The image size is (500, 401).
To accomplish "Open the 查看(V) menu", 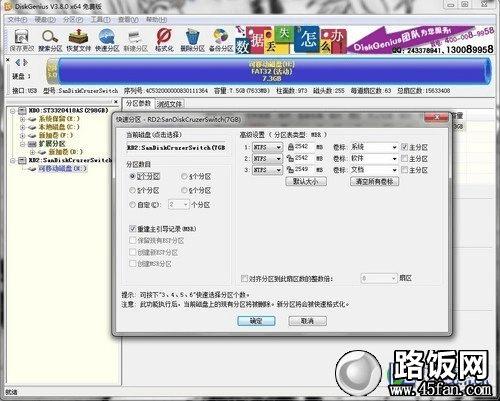I will coord(128,20).
